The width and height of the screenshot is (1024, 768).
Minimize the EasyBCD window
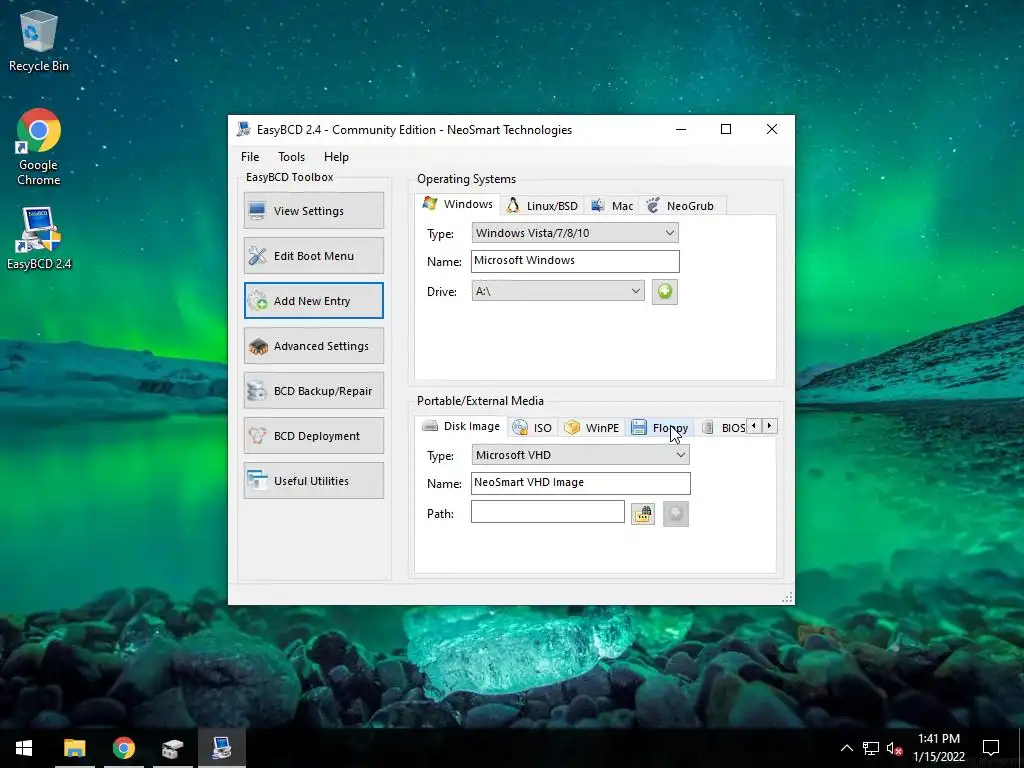coord(681,129)
